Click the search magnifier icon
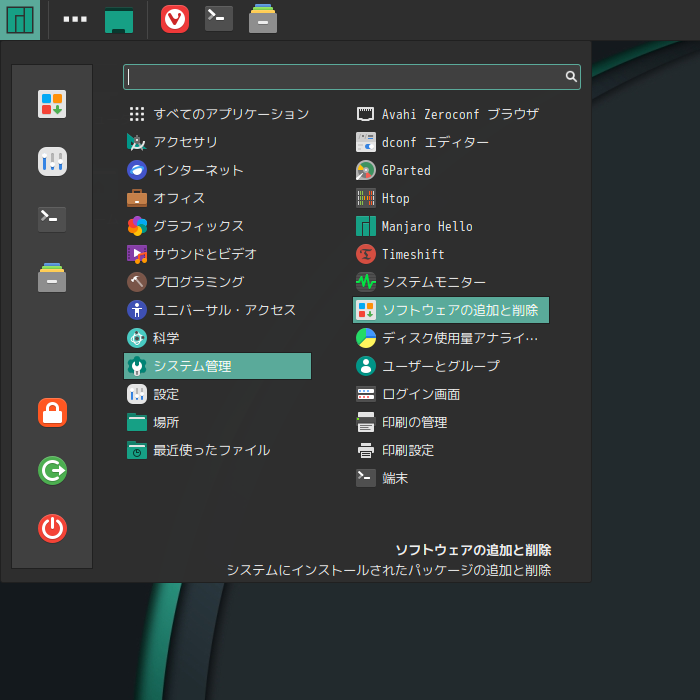The height and width of the screenshot is (700, 700). tap(571, 76)
